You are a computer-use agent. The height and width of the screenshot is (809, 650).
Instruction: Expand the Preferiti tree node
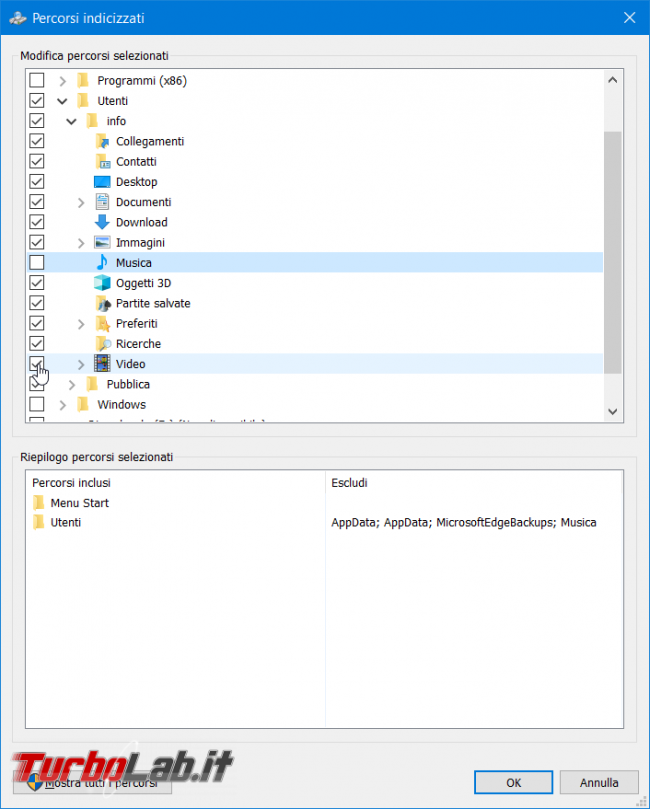(x=81, y=324)
